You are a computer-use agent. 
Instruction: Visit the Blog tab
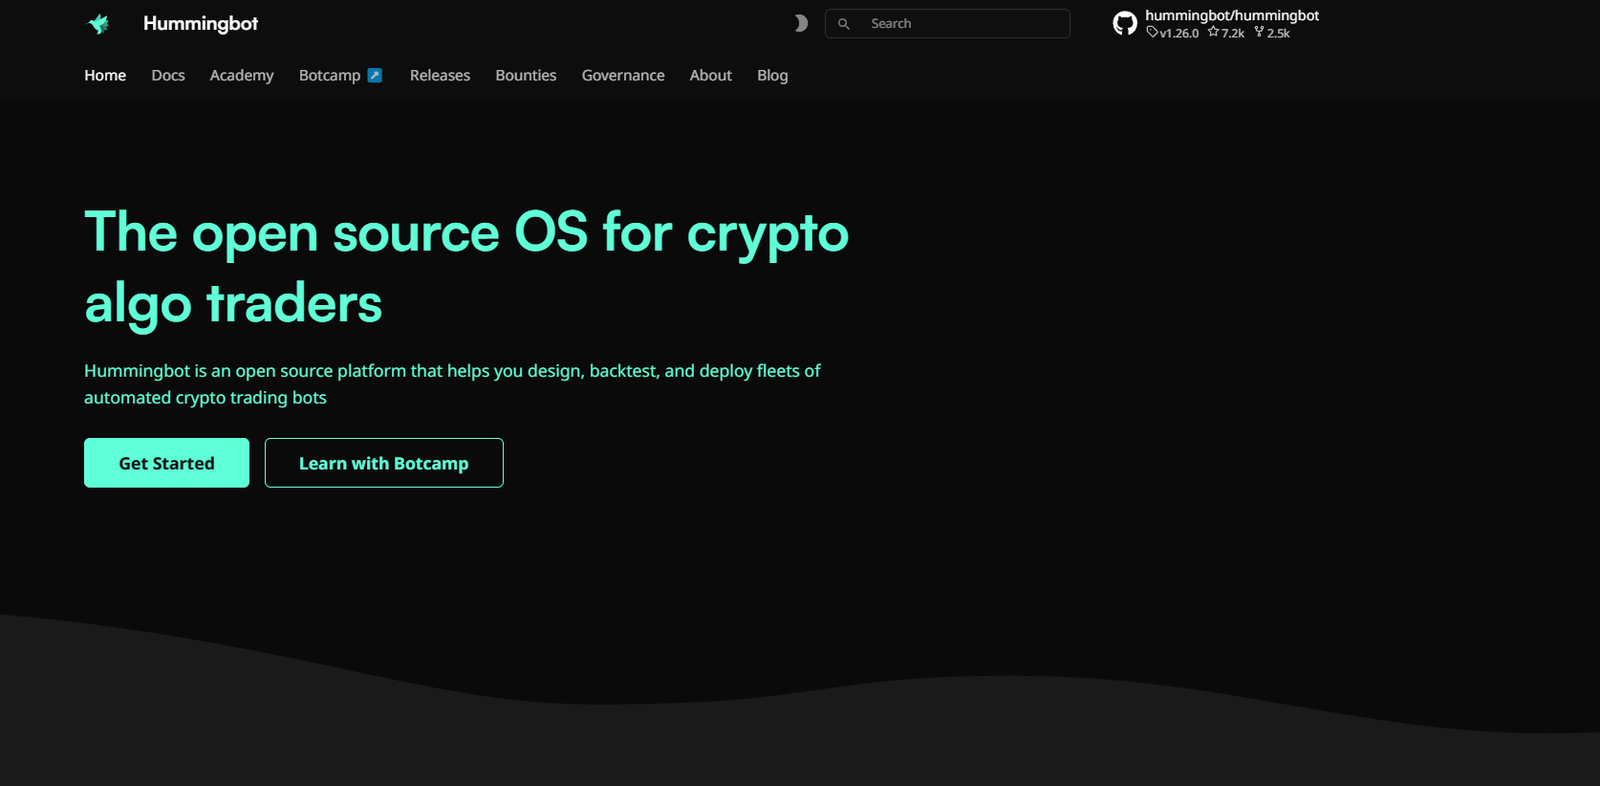tap(773, 75)
